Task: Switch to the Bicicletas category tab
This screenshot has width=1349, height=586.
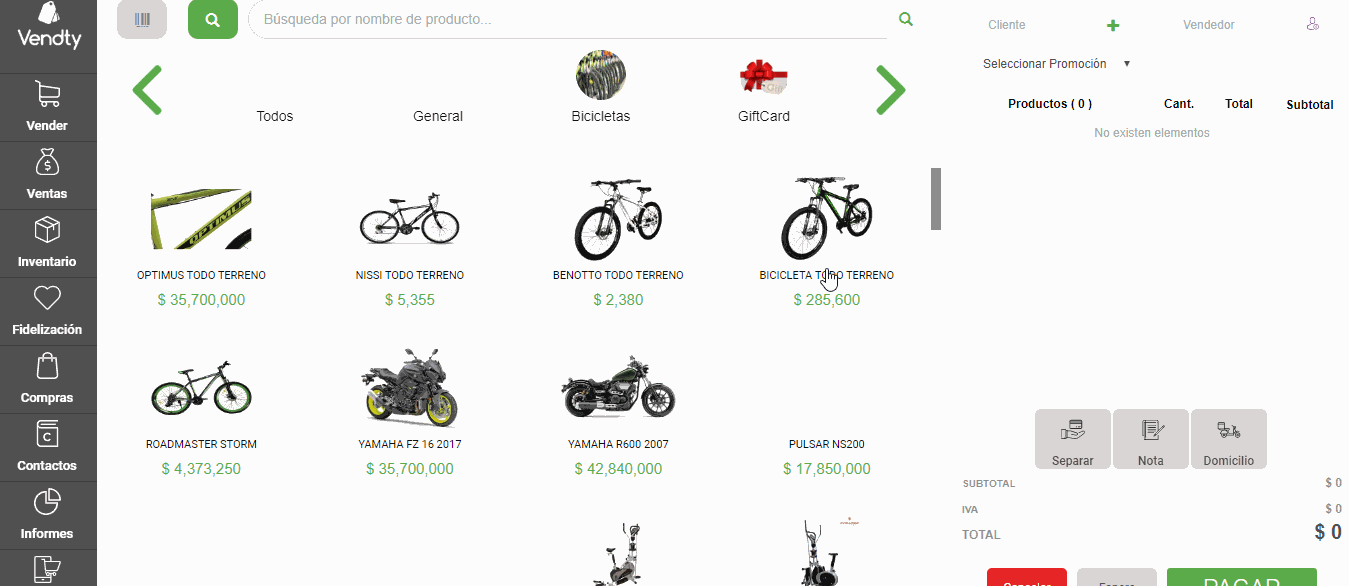Action: coord(600,89)
